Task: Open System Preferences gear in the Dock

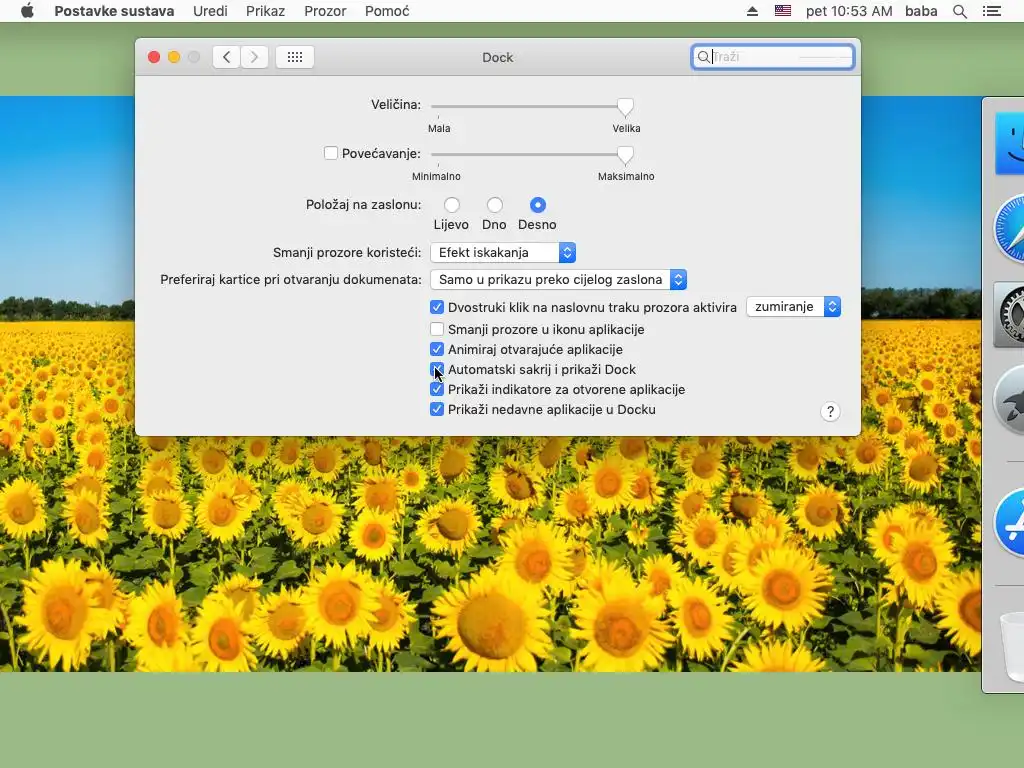Action: 1010,315
